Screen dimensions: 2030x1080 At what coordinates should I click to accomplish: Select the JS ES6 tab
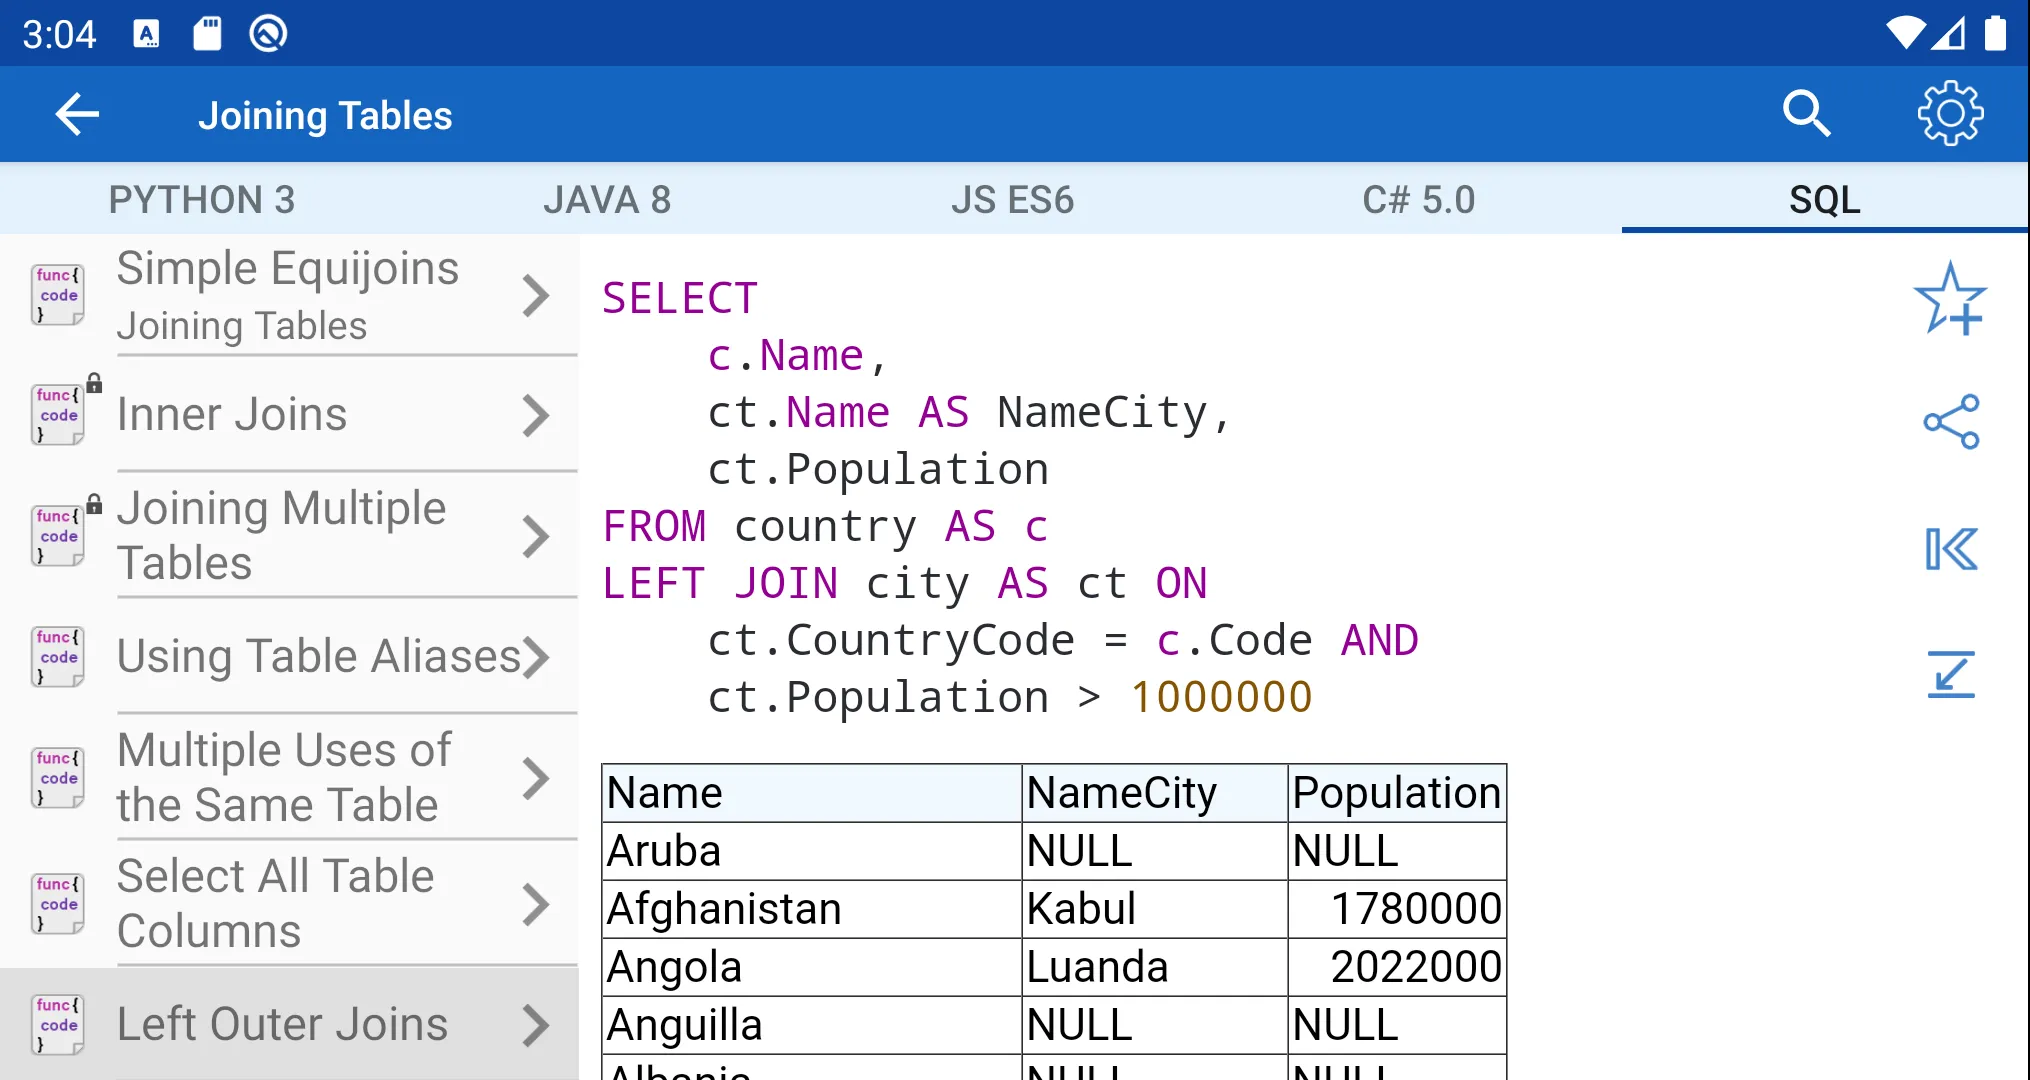(1015, 199)
